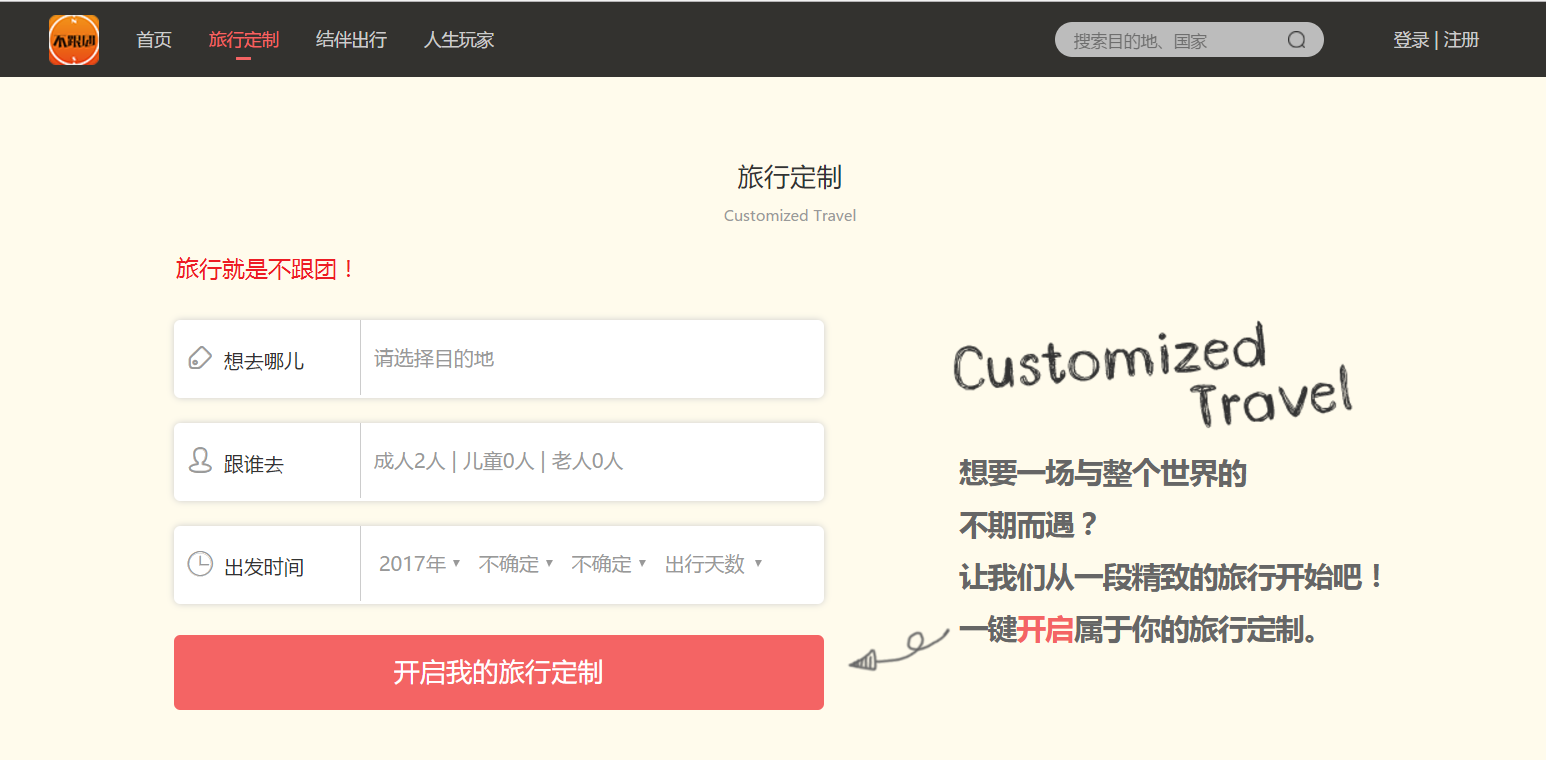This screenshot has width=1546, height=760.
Task: Click the search magnifier icon
Action: coord(1296,40)
